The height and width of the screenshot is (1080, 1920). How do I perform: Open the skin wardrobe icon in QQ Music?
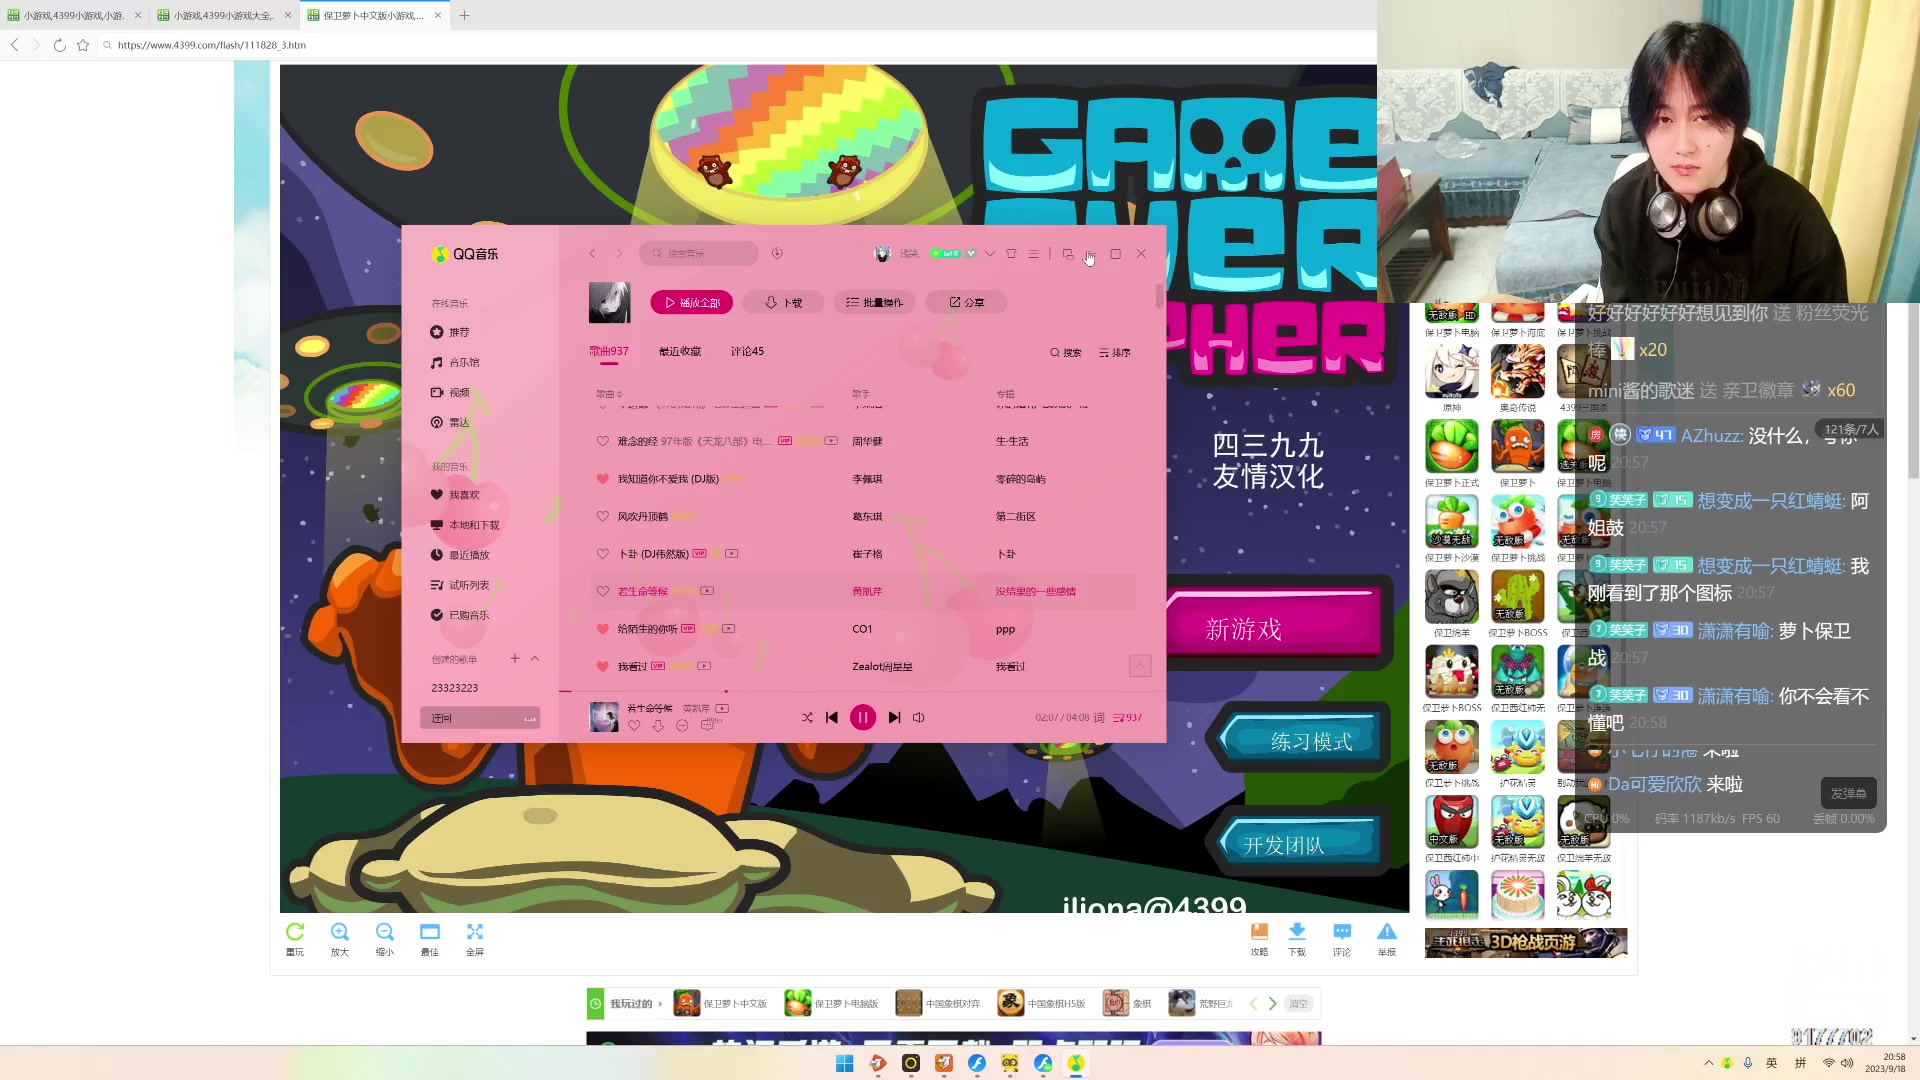point(1011,254)
